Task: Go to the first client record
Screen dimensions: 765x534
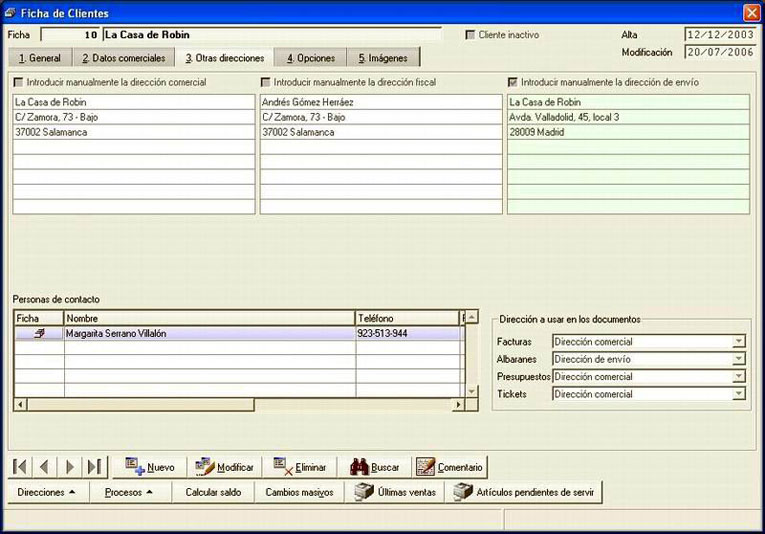Action: tap(20, 467)
